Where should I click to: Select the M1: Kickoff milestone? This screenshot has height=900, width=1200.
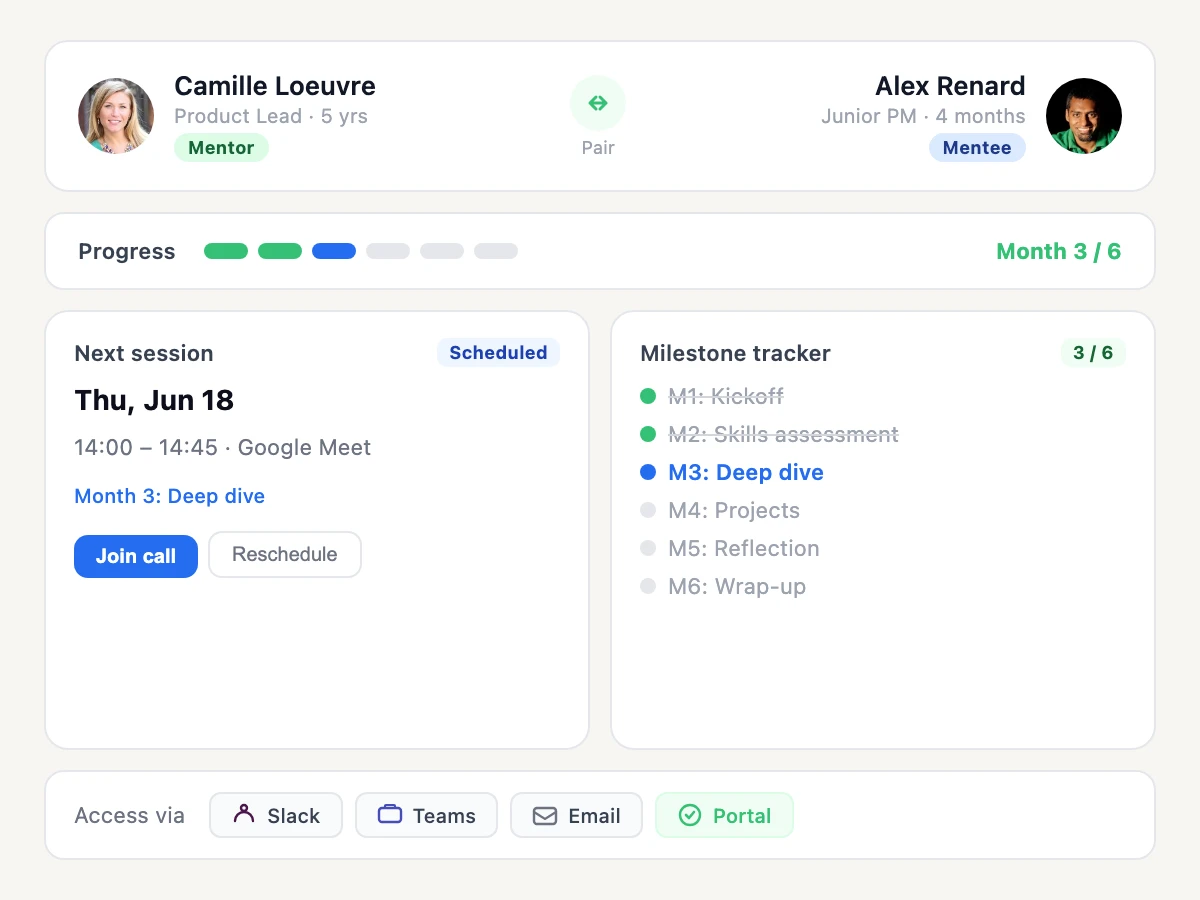tap(726, 396)
